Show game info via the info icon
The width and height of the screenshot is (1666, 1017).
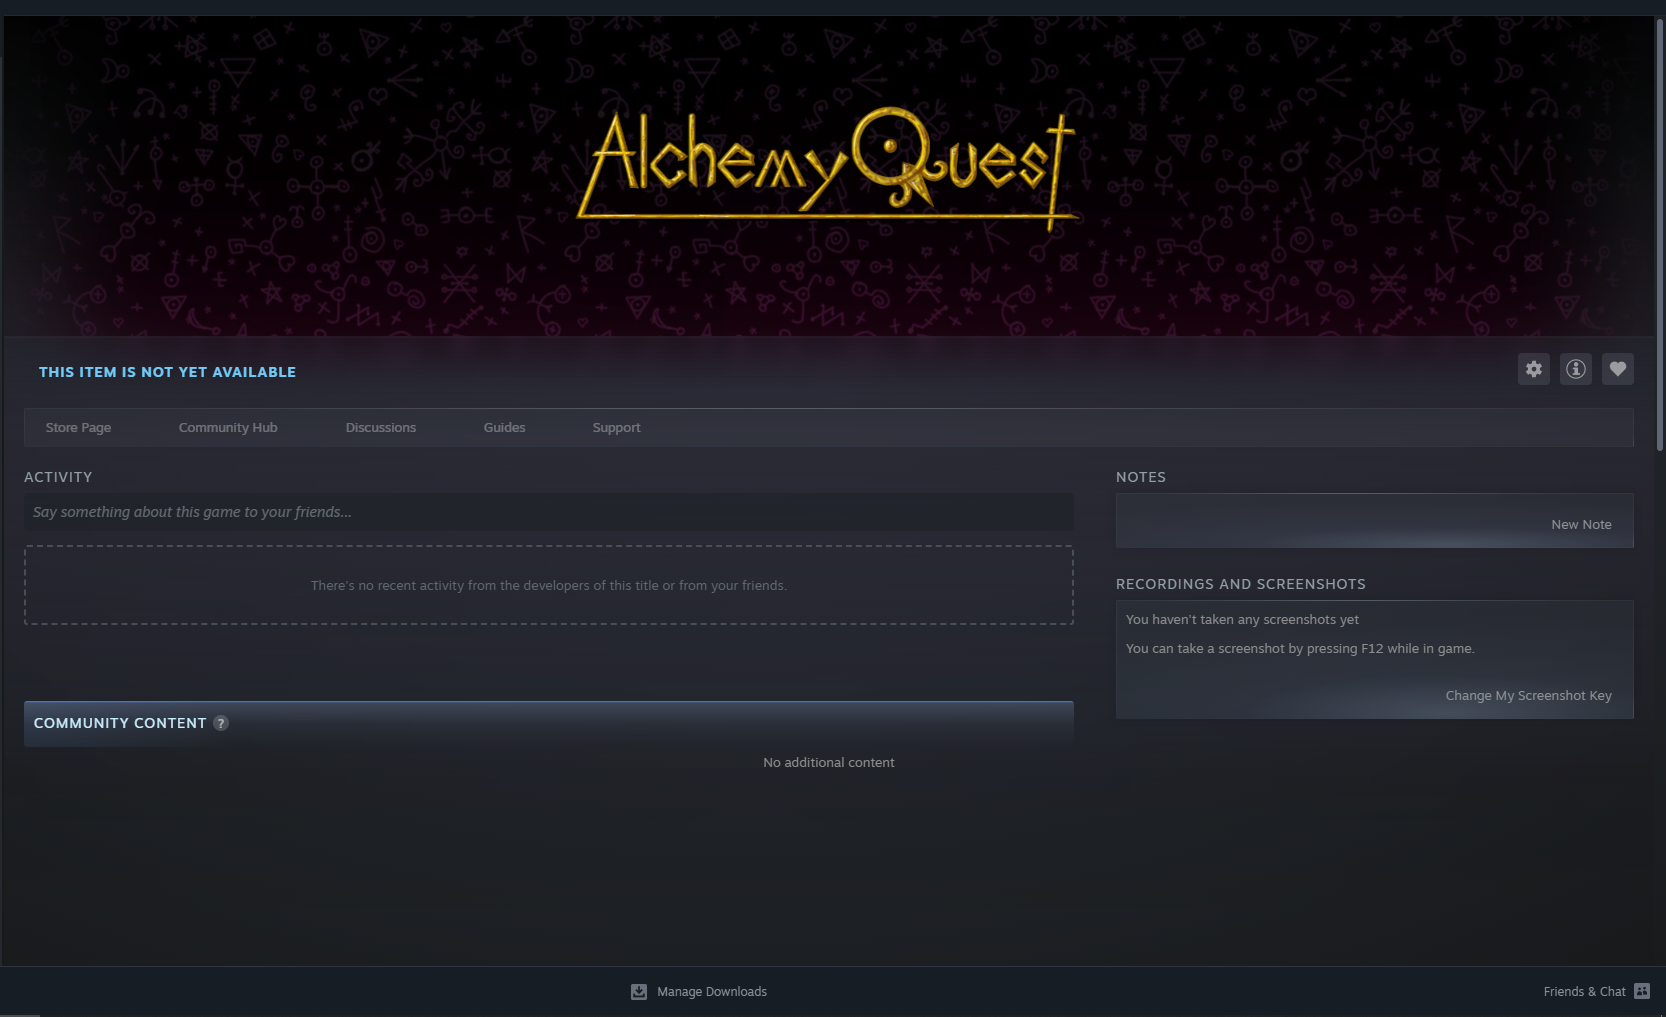[1575, 369]
